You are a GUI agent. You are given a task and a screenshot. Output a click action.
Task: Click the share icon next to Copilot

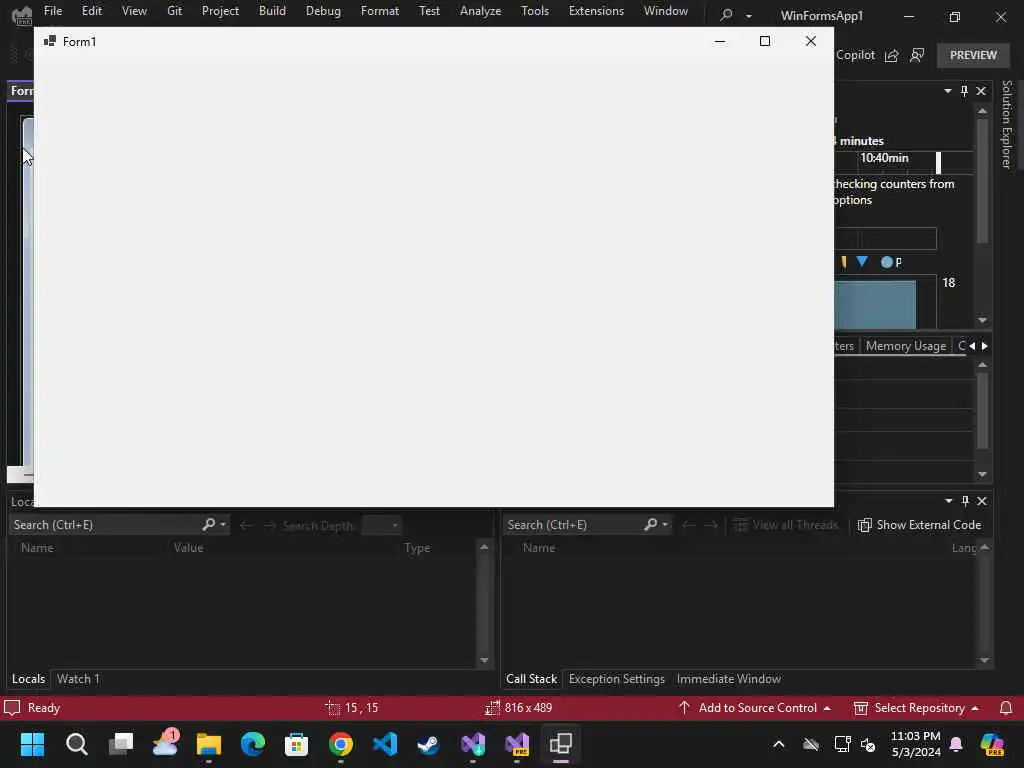tap(891, 56)
